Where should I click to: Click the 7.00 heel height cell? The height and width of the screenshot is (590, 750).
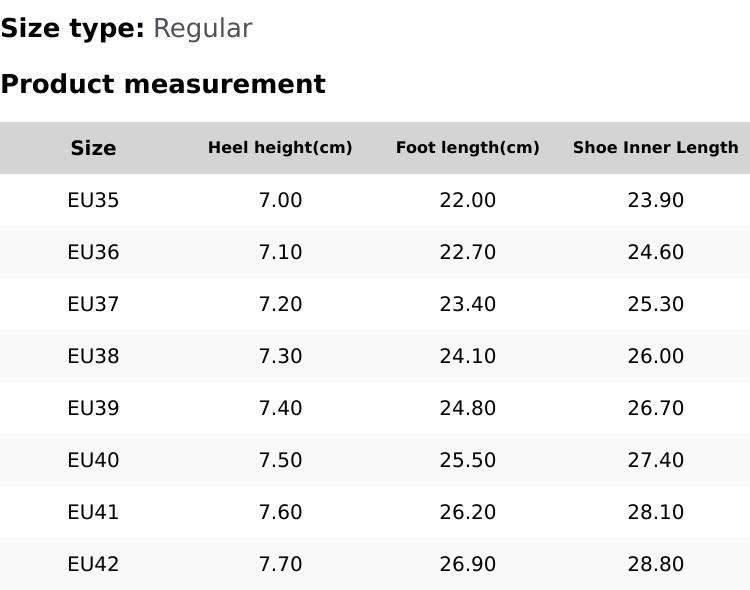280,200
